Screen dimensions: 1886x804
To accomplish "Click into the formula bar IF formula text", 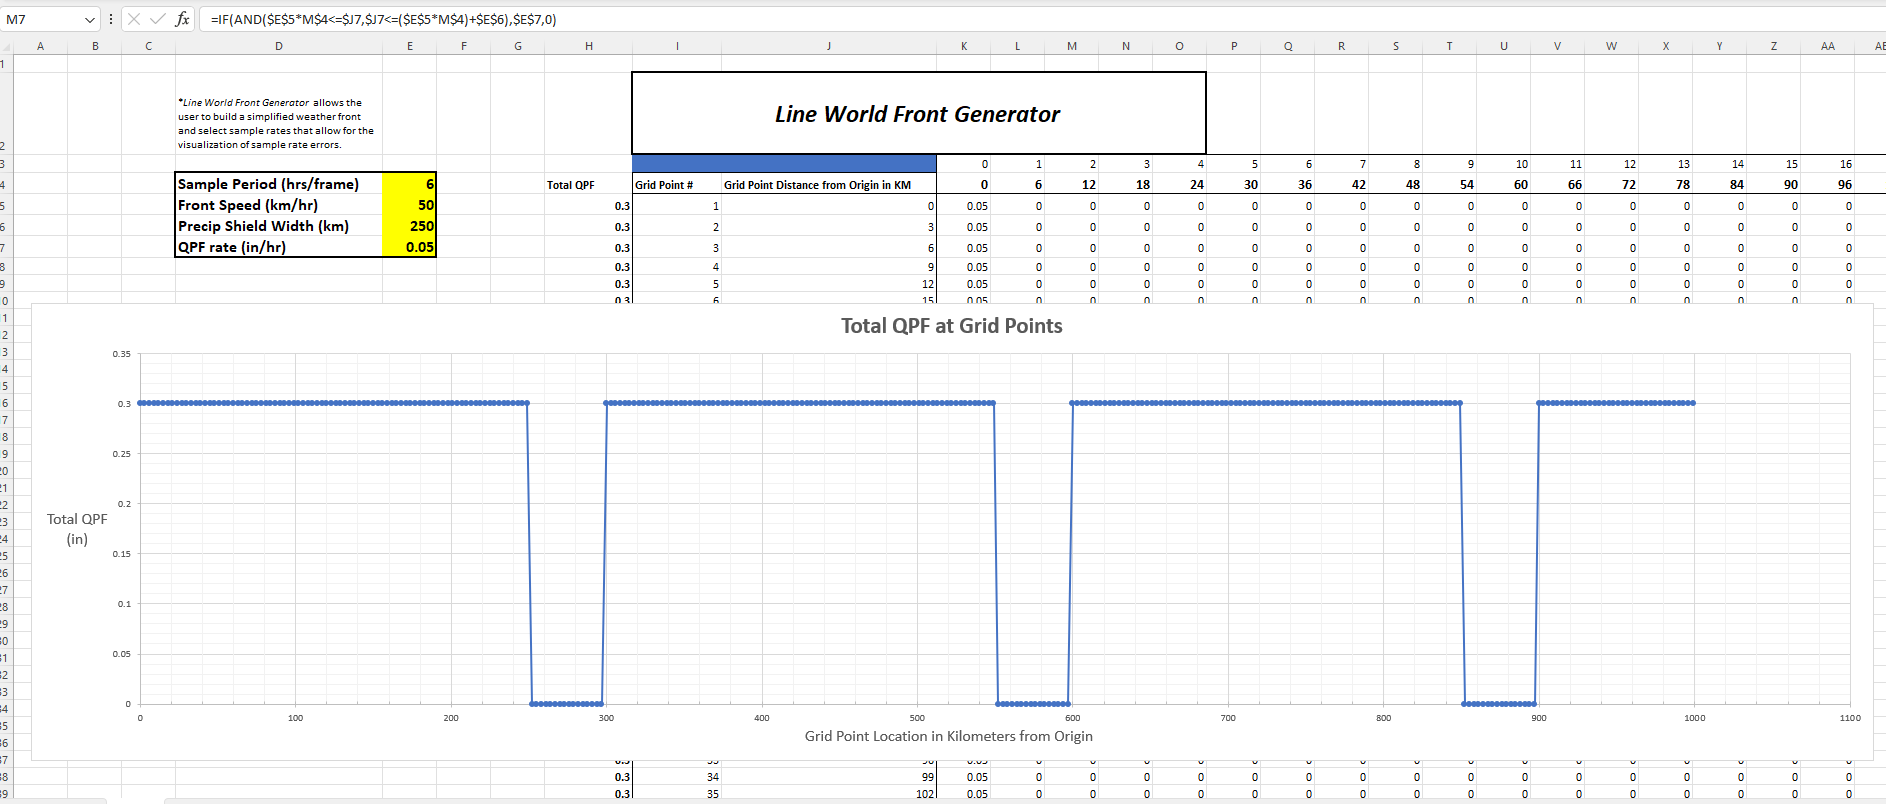I will click(384, 19).
